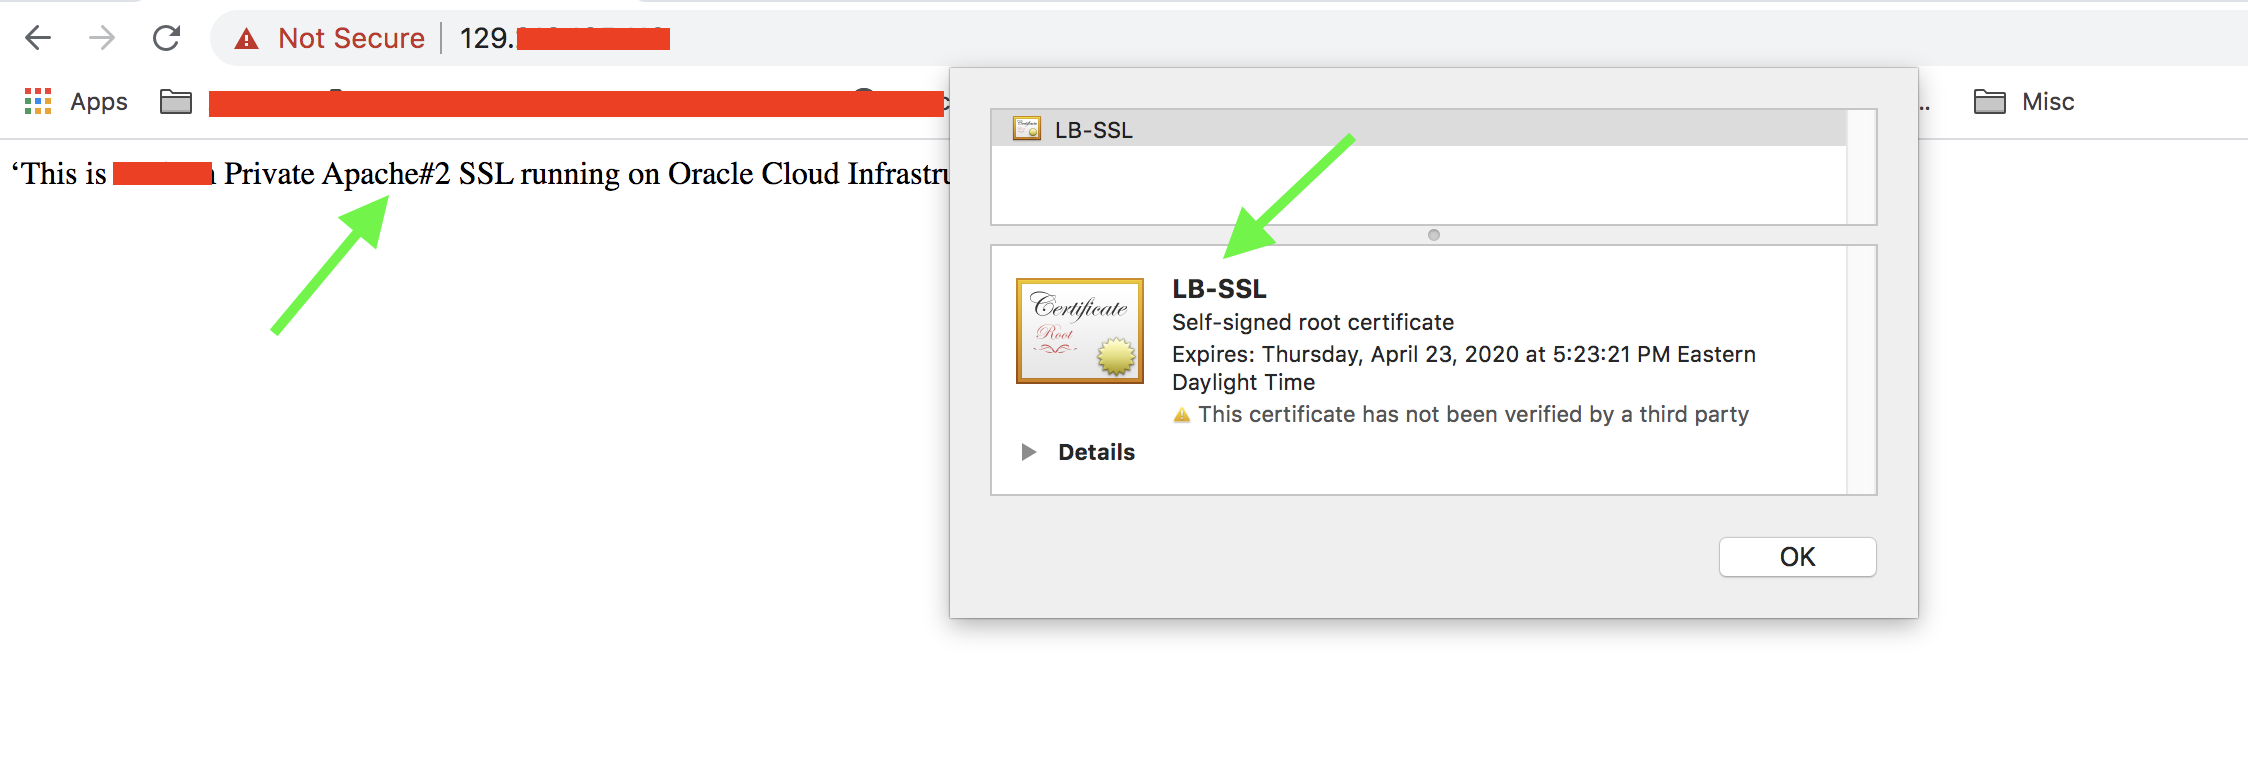The image size is (2248, 776).
Task: Select the LB-SSL row in certificate chain
Action: (1400, 130)
